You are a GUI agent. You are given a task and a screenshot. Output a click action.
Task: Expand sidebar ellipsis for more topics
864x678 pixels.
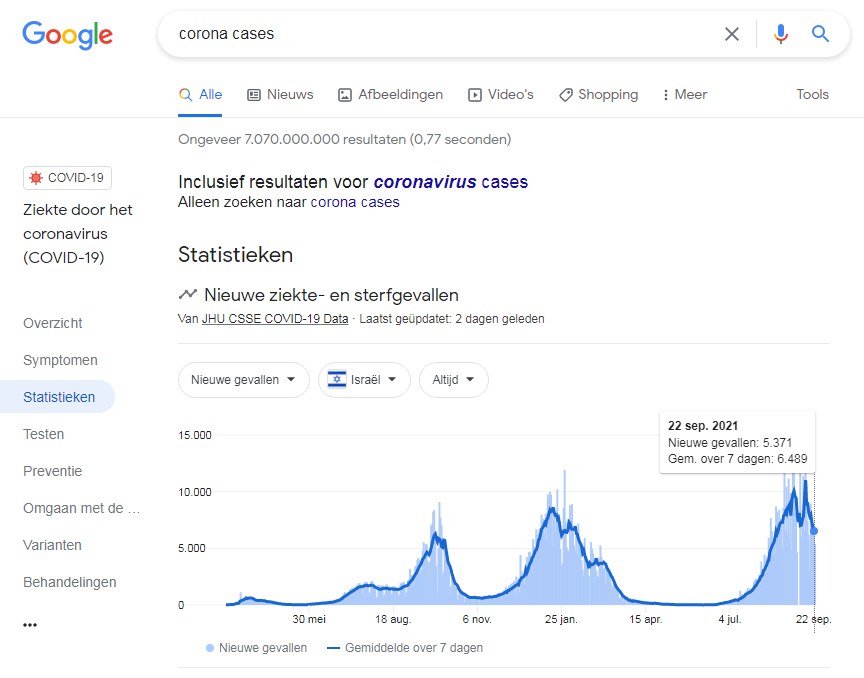tap(30, 625)
